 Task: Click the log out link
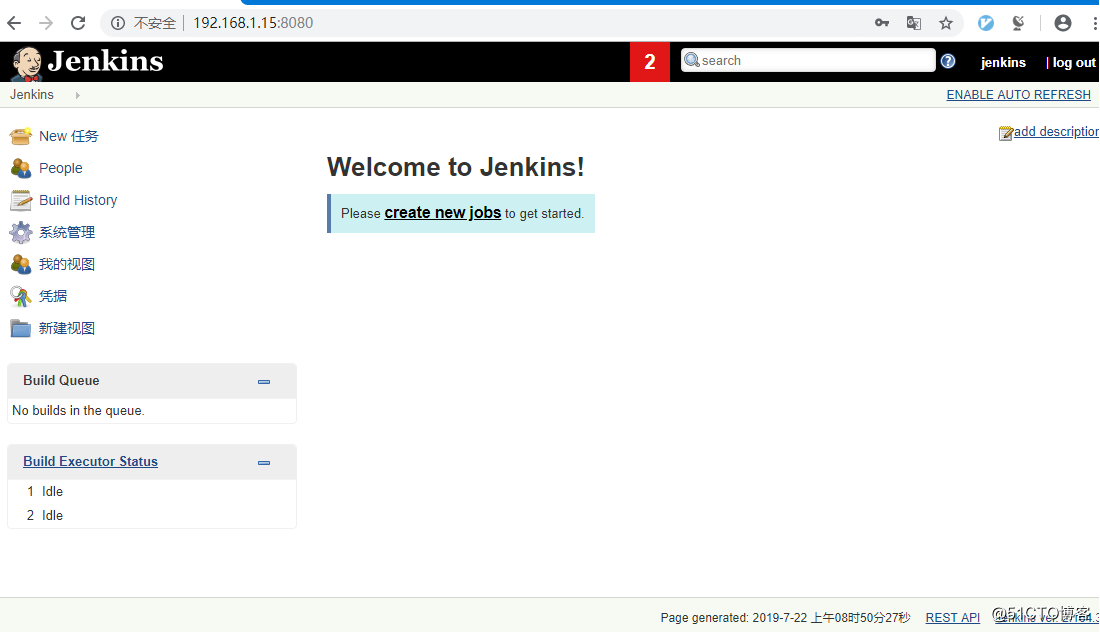pos(1074,62)
